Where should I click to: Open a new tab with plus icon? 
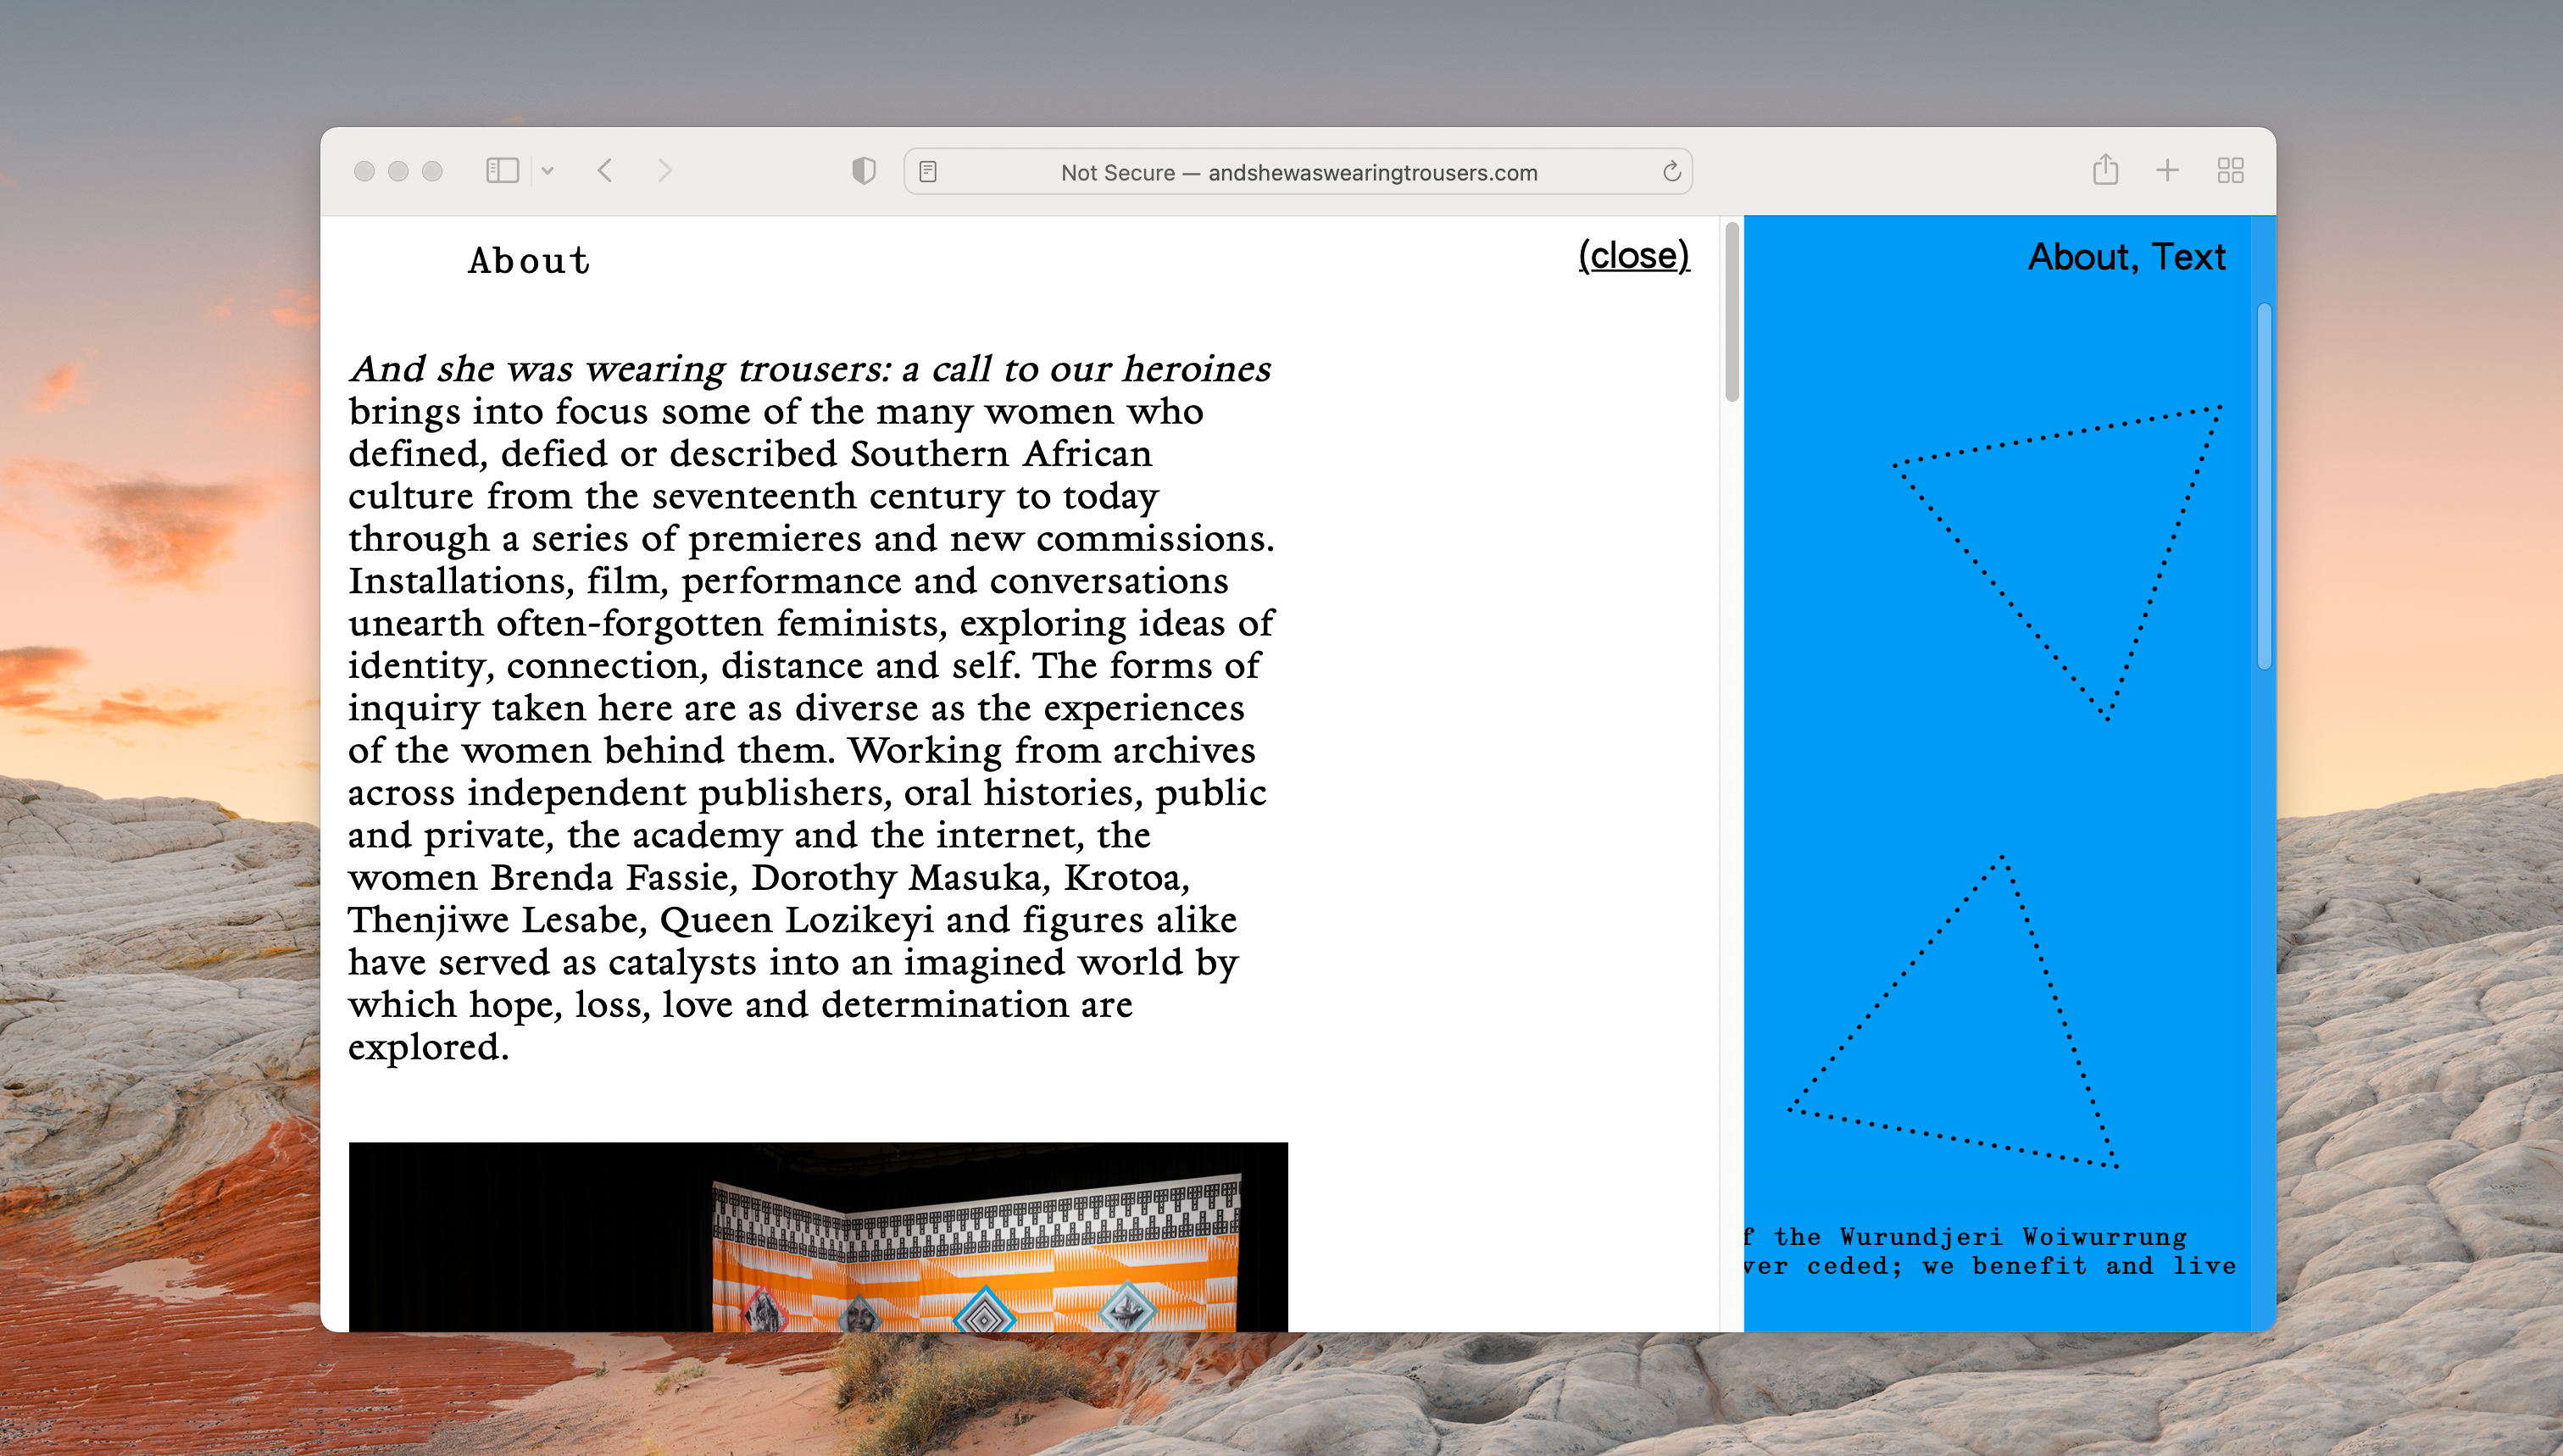2167,171
